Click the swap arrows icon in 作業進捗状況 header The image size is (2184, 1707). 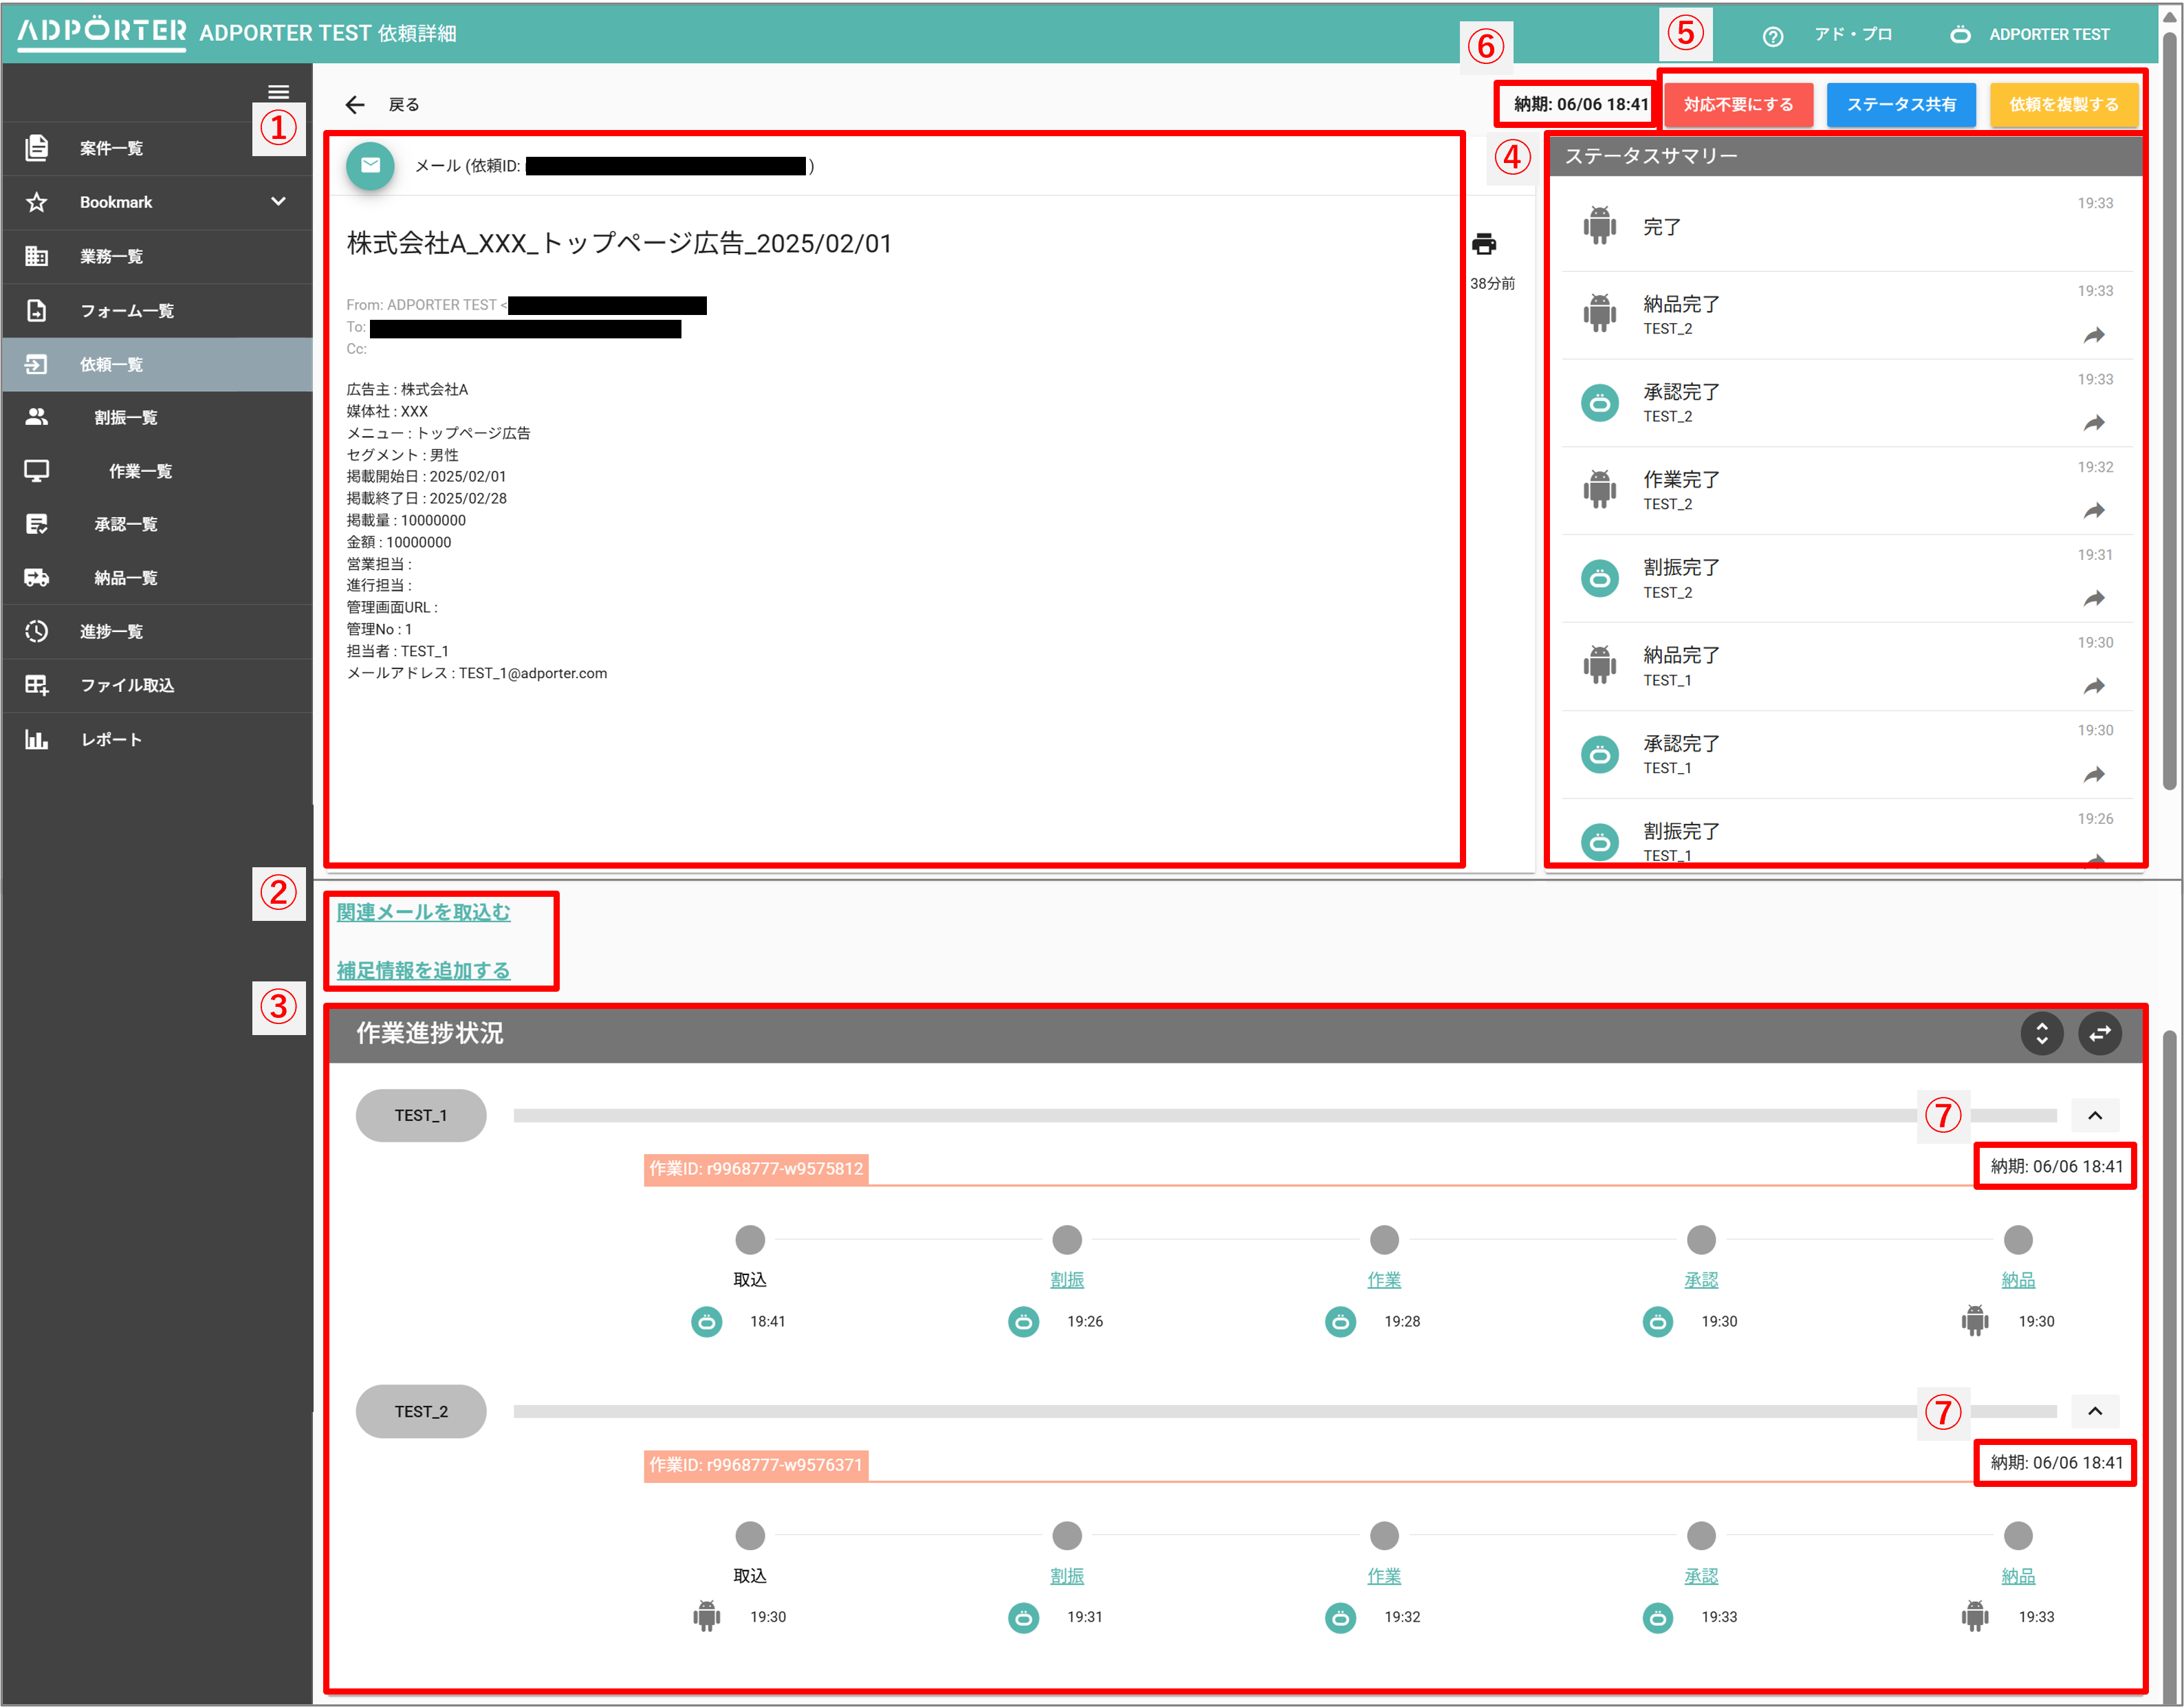click(x=2099, y=1033)
